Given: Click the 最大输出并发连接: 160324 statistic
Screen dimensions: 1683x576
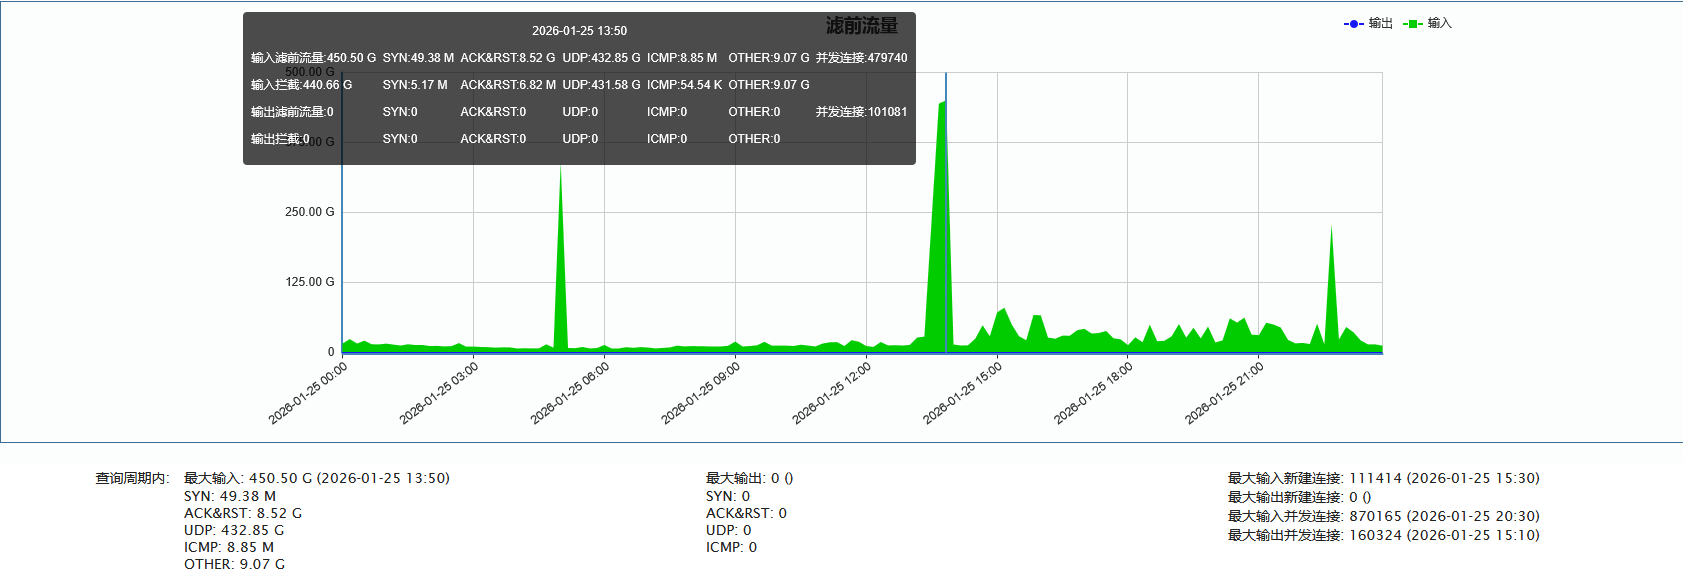Looking at the screenshot, I should (1383, 535).
